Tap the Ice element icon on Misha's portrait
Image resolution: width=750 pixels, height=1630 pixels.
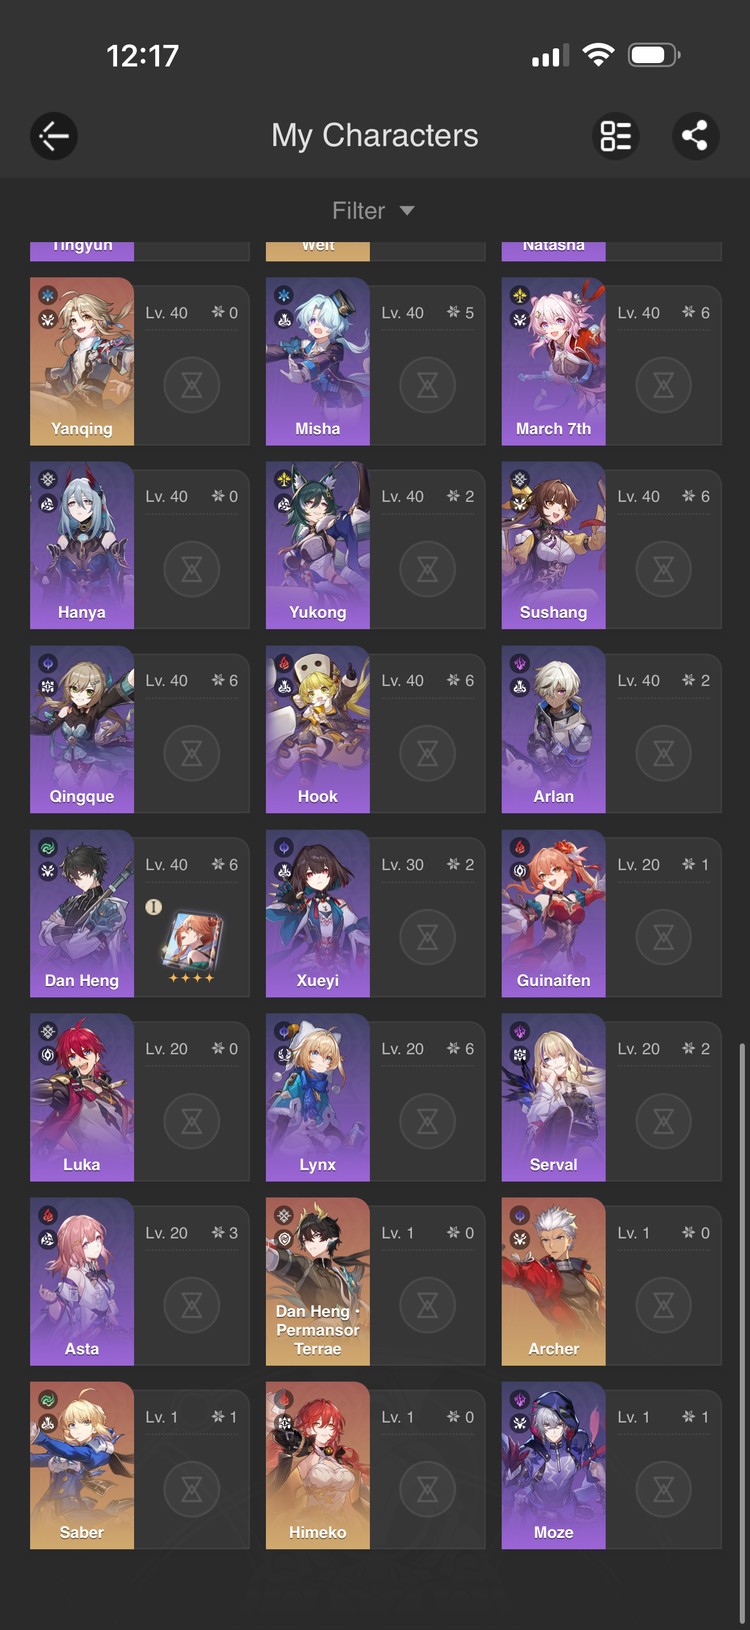[x=284, y=296]
